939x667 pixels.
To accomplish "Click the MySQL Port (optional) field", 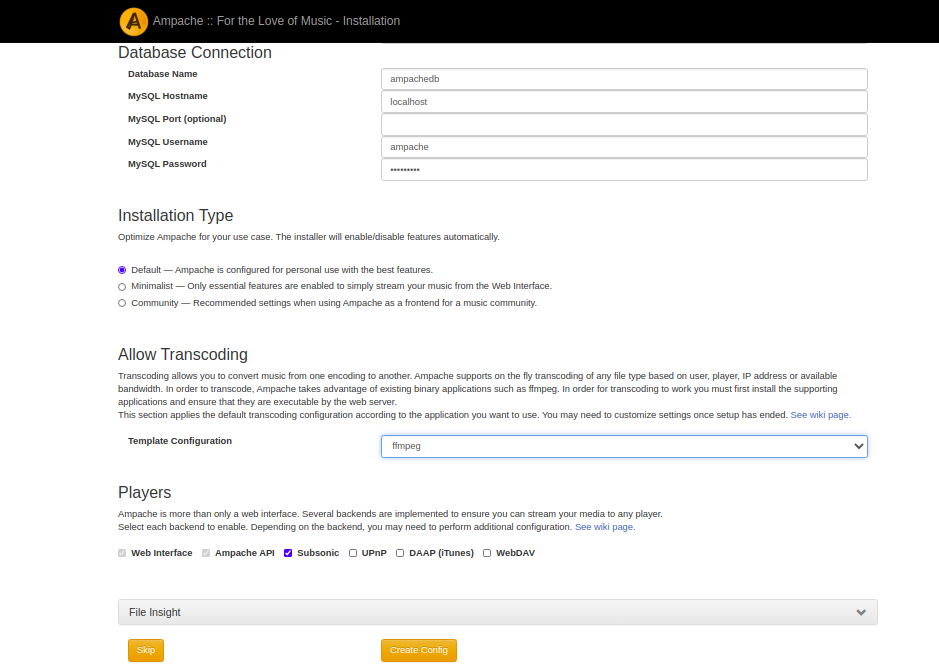I will (x=624, y=125).
